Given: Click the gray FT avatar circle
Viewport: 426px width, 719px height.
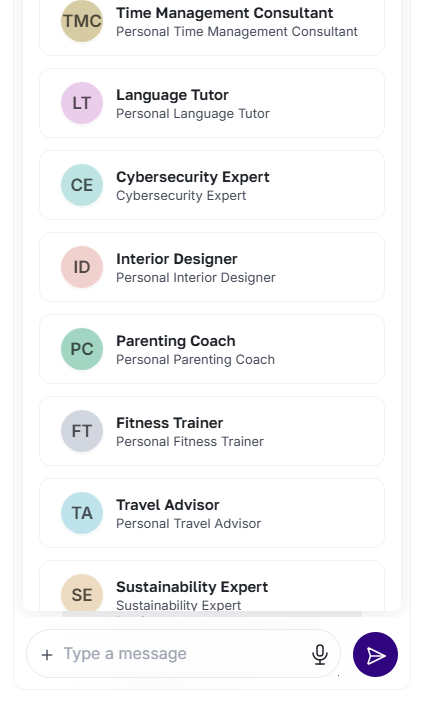Looking at the screenshot, I should (82, 431).
